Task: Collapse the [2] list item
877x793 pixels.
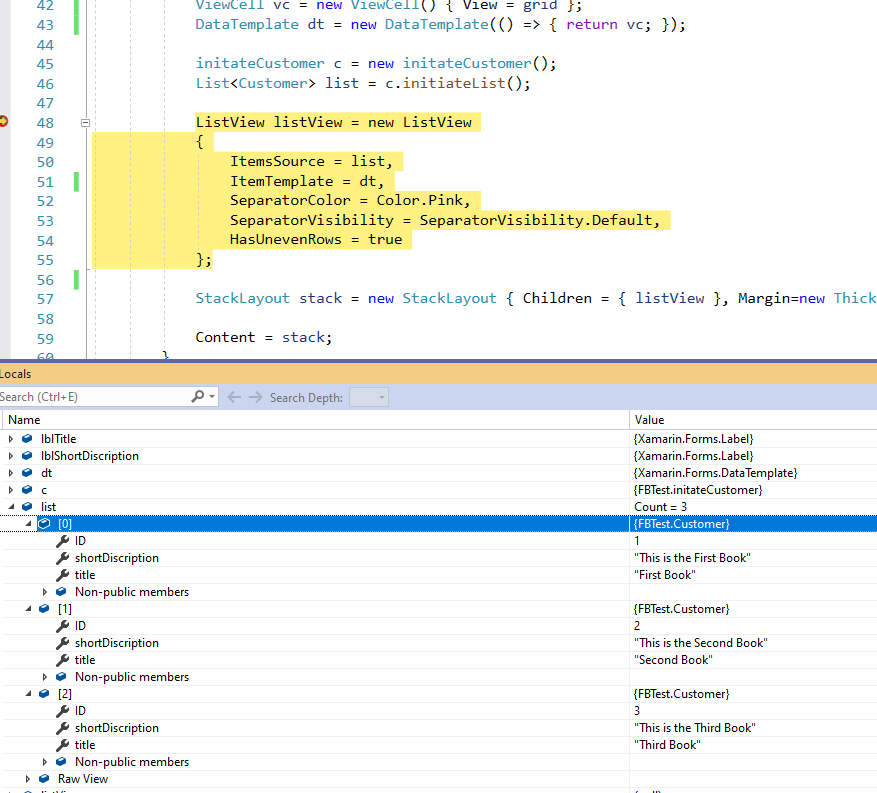Action: 28,693
